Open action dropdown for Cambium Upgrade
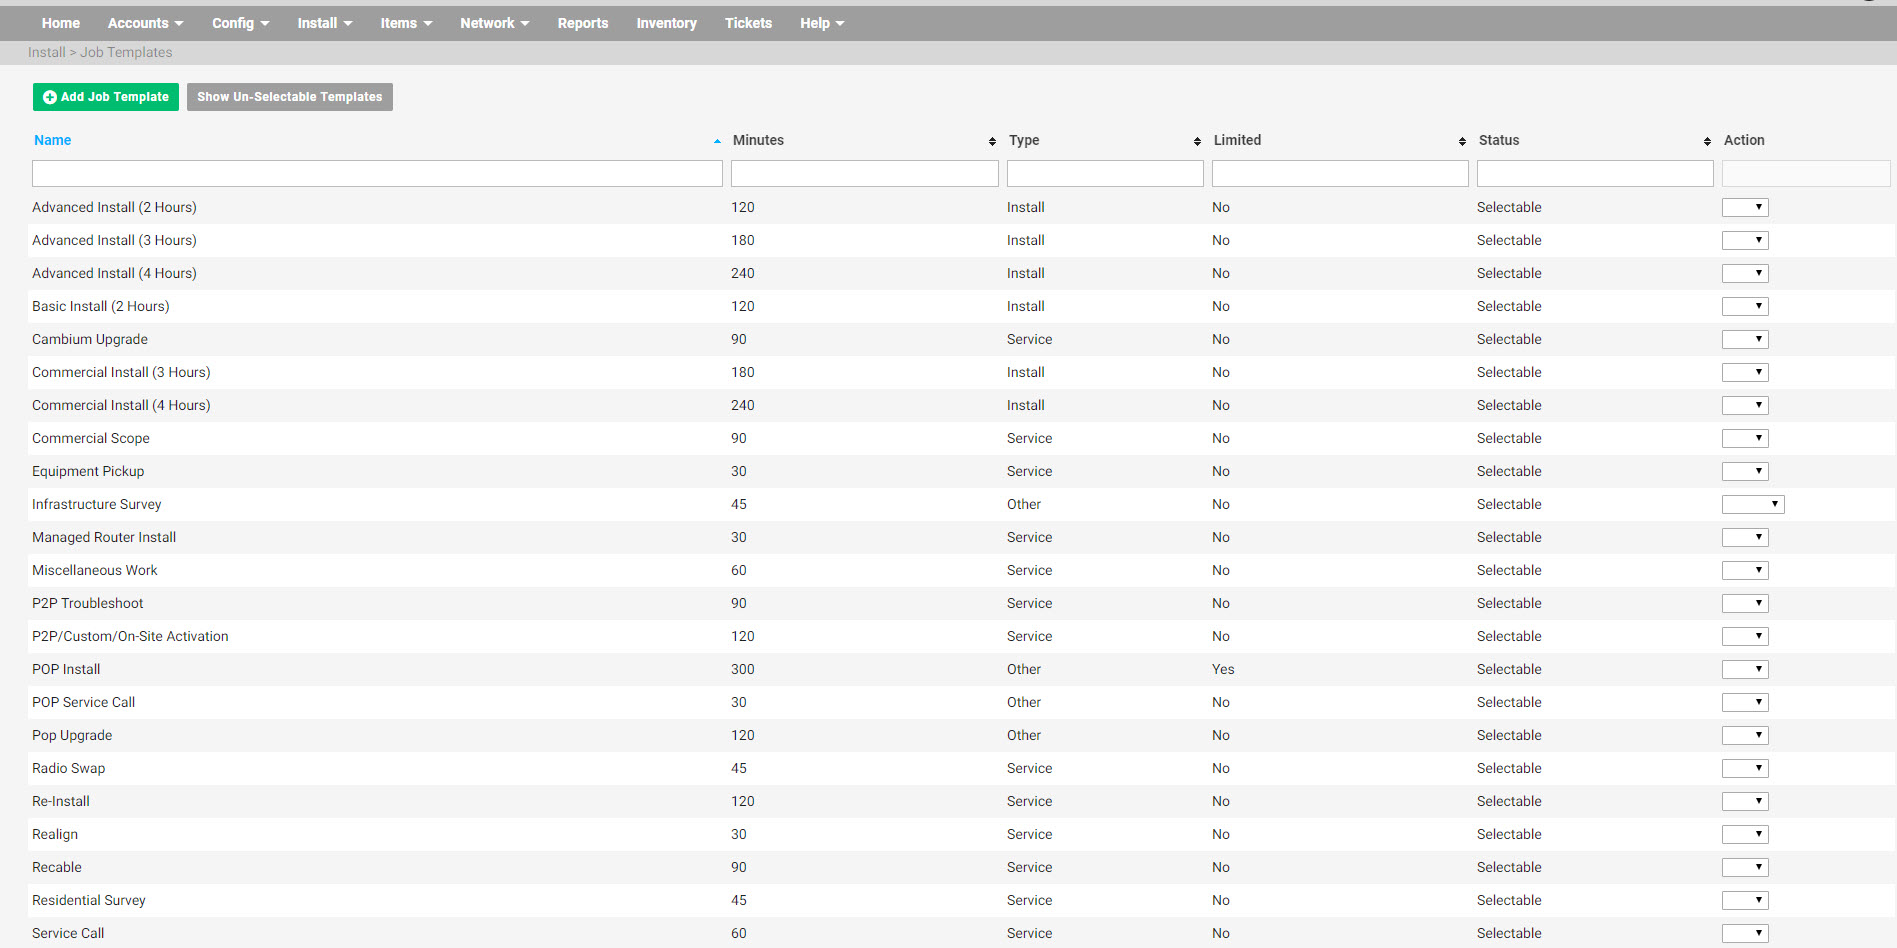Viewport: 1897px width, 948px height. coord(1745,339)
